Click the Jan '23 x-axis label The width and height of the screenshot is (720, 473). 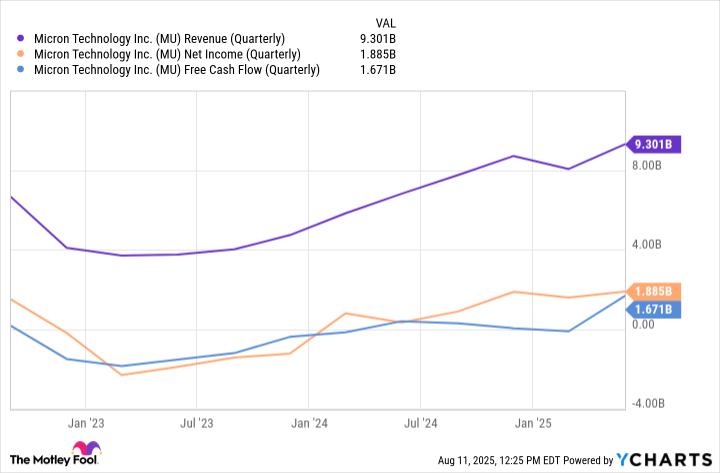[86, 423]
